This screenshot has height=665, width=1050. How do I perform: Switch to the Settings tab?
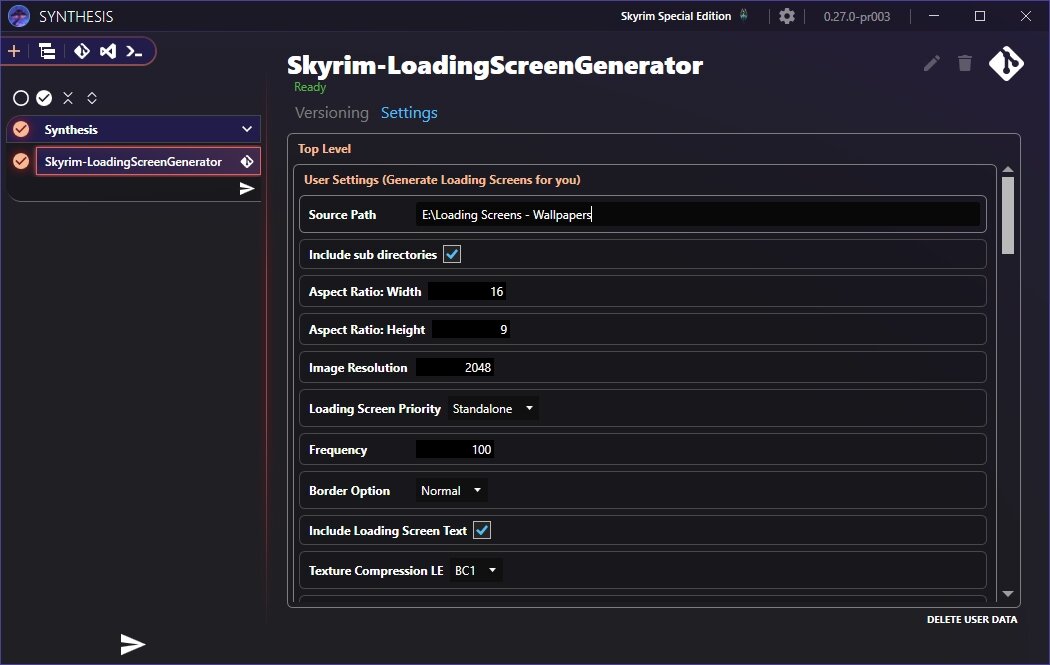pyautogui.click(x=409, y=113)
